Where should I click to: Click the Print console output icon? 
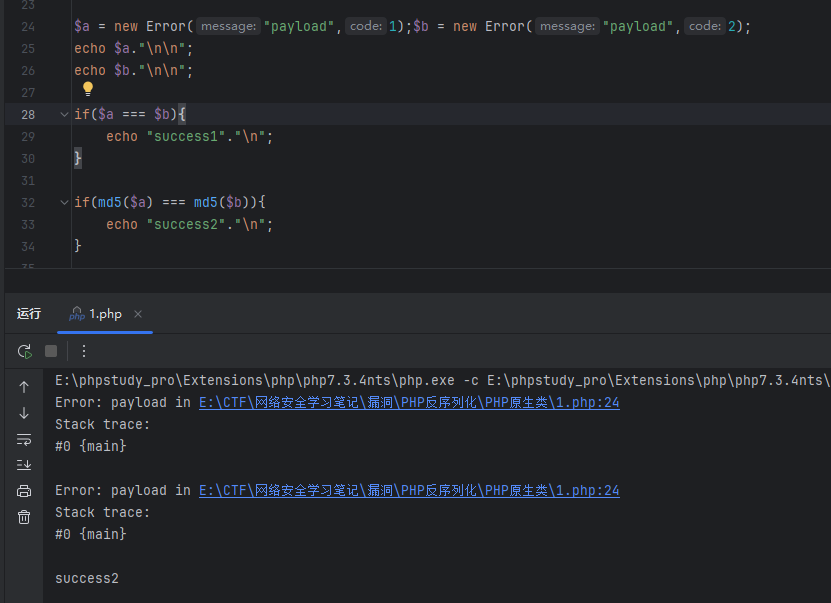(x=24, y=491)
